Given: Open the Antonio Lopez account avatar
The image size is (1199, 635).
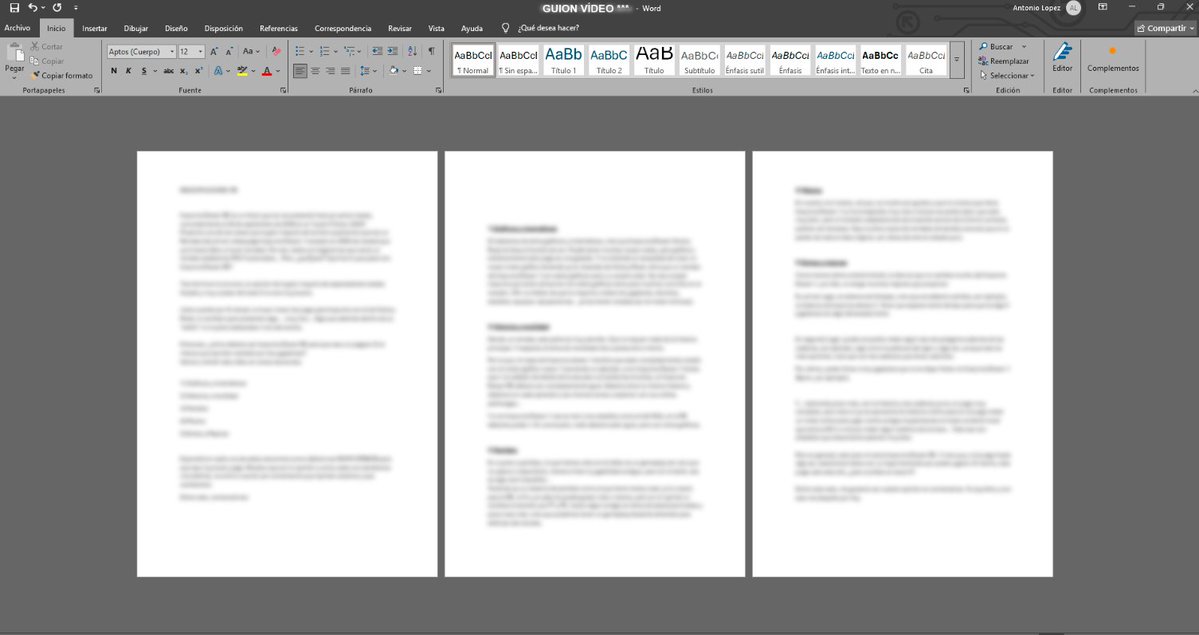Looking at the screenshot, I should [1074, 8].
